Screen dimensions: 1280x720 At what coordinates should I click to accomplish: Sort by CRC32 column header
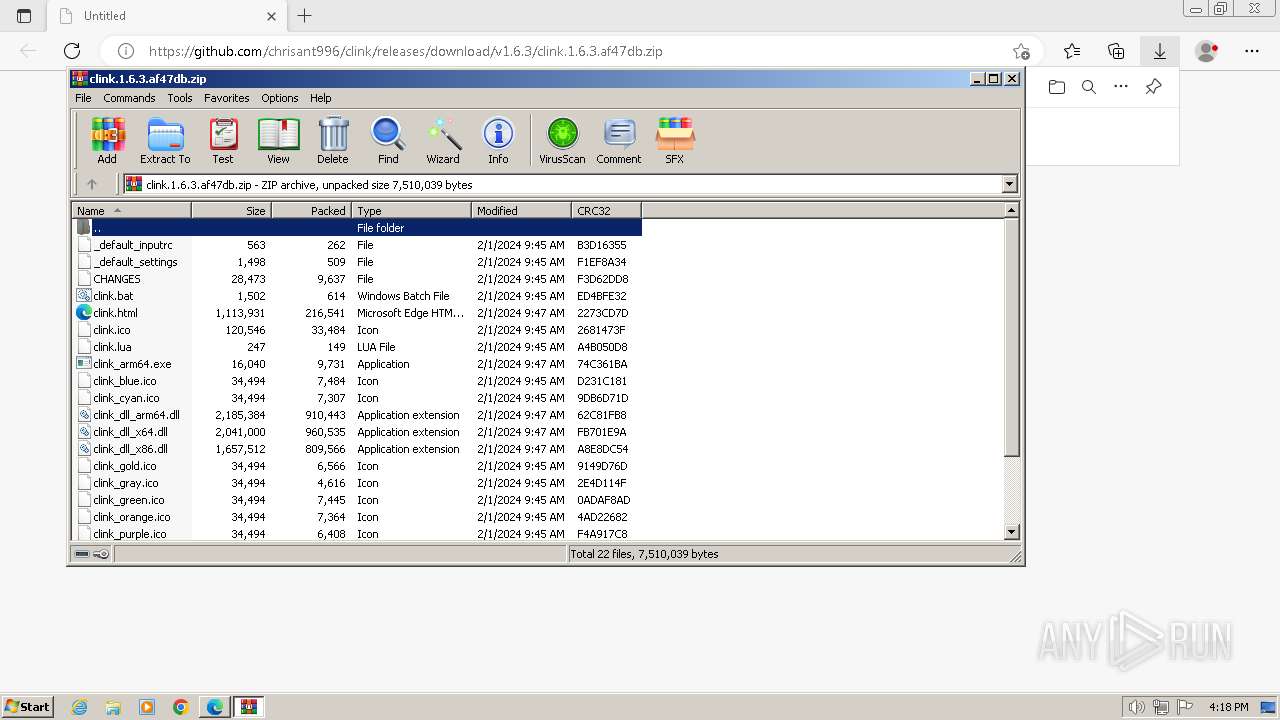pyautogui.click(x=606, y=210)
